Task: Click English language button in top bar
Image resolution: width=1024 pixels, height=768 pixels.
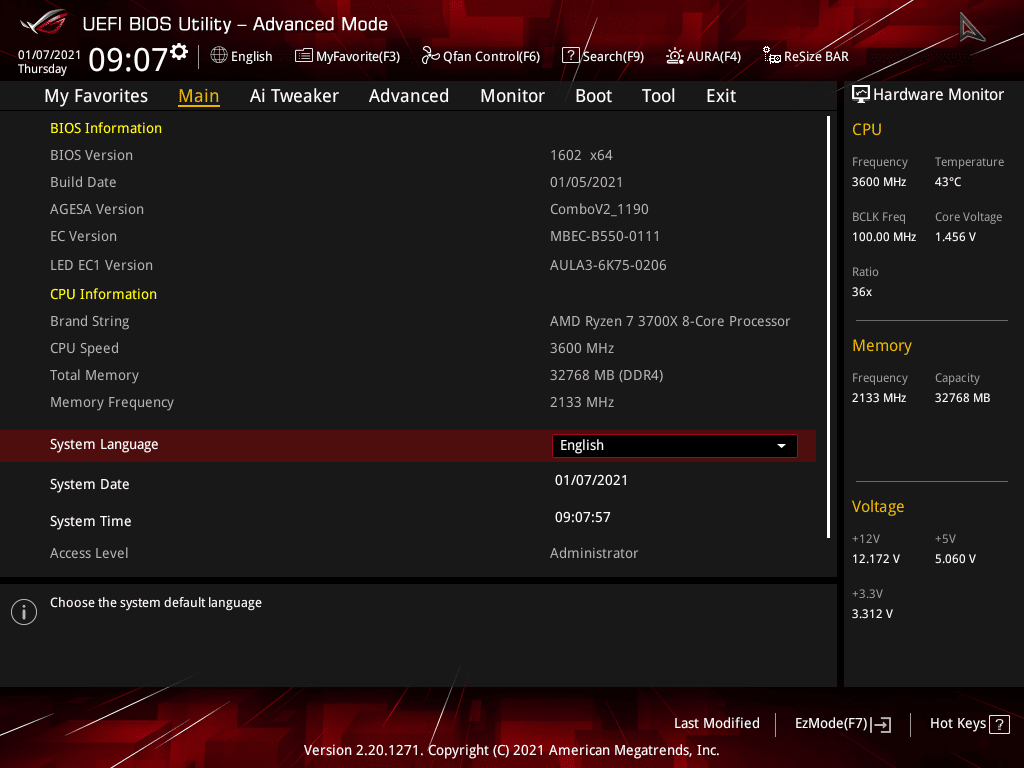Action: pyautogui.click(x=242, y=56)
